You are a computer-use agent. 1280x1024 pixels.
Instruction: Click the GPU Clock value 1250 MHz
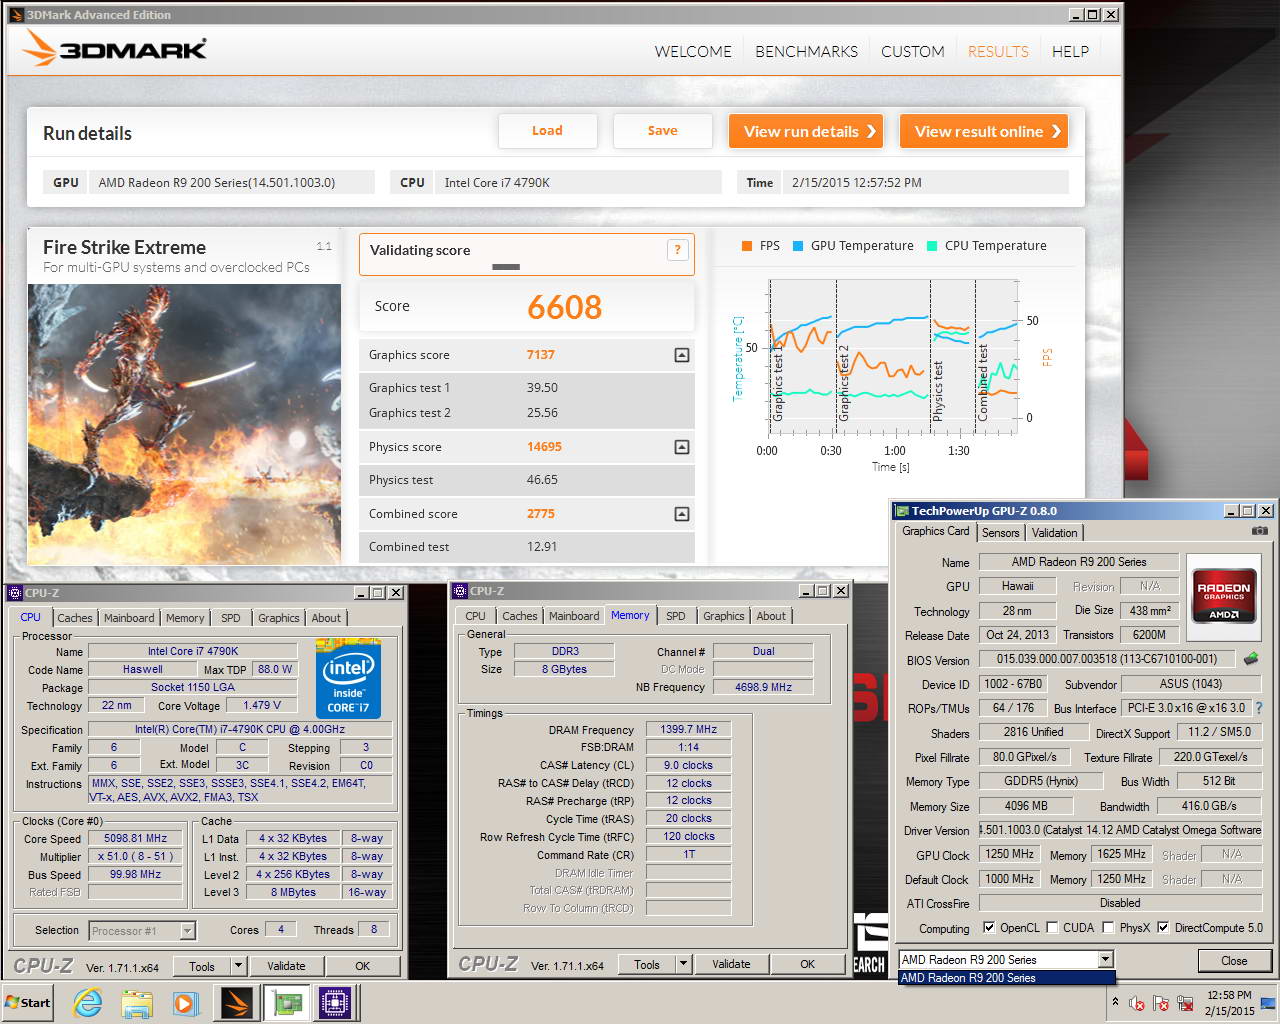[1010, 855]
